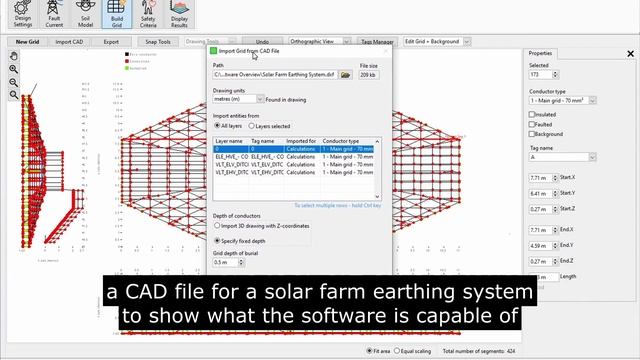The image size is (640, 360).
Task: Click the layer table vertical scrollbar
Action: tap(377, 169)
